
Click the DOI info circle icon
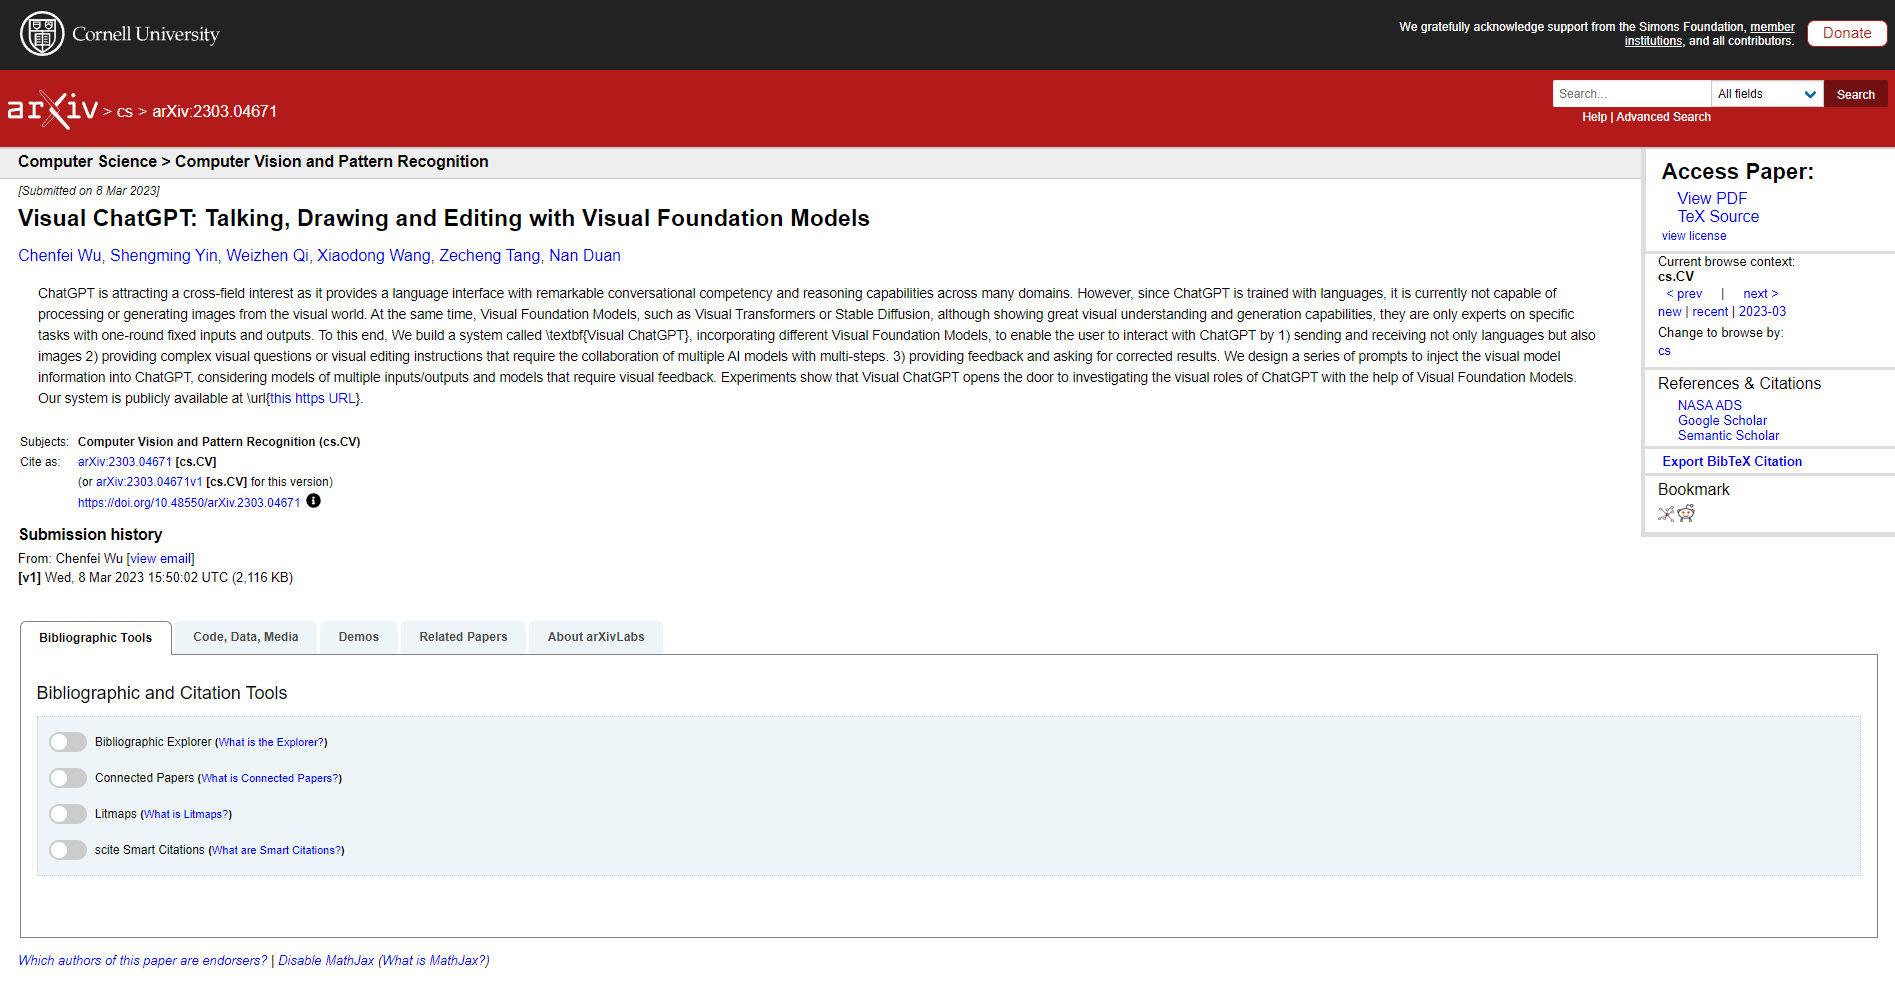point(313,501)
